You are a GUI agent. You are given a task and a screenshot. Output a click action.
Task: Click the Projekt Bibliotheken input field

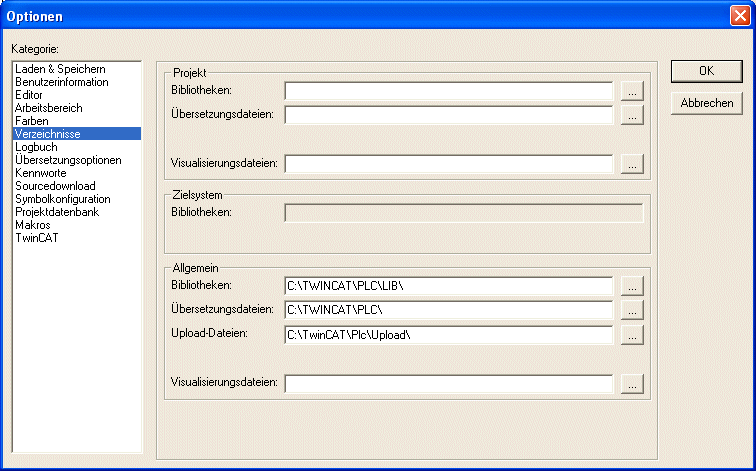(x=448, y=91)
